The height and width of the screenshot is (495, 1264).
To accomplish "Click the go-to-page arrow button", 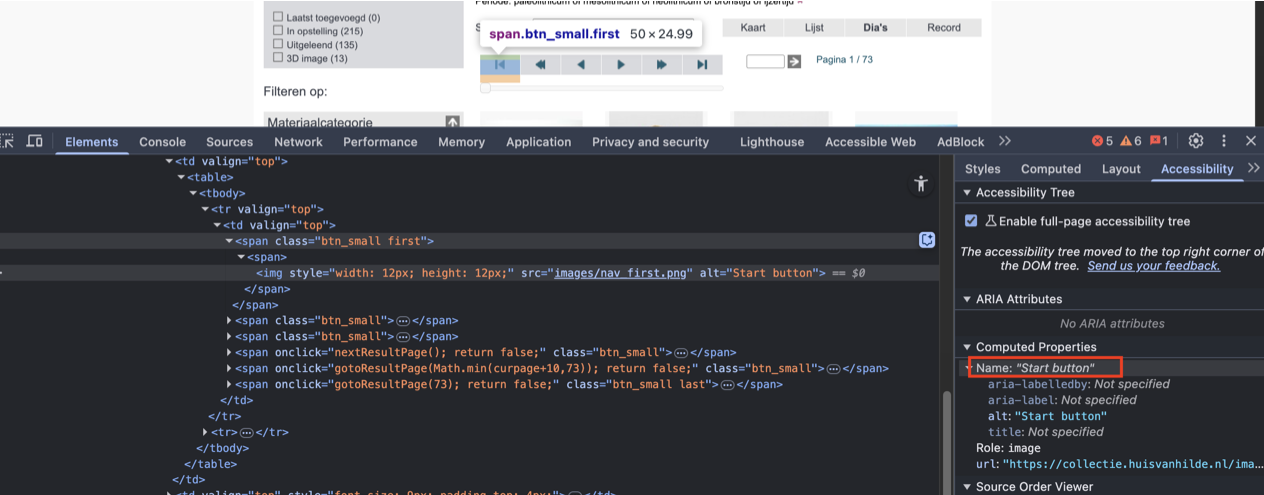I will 794,62.
